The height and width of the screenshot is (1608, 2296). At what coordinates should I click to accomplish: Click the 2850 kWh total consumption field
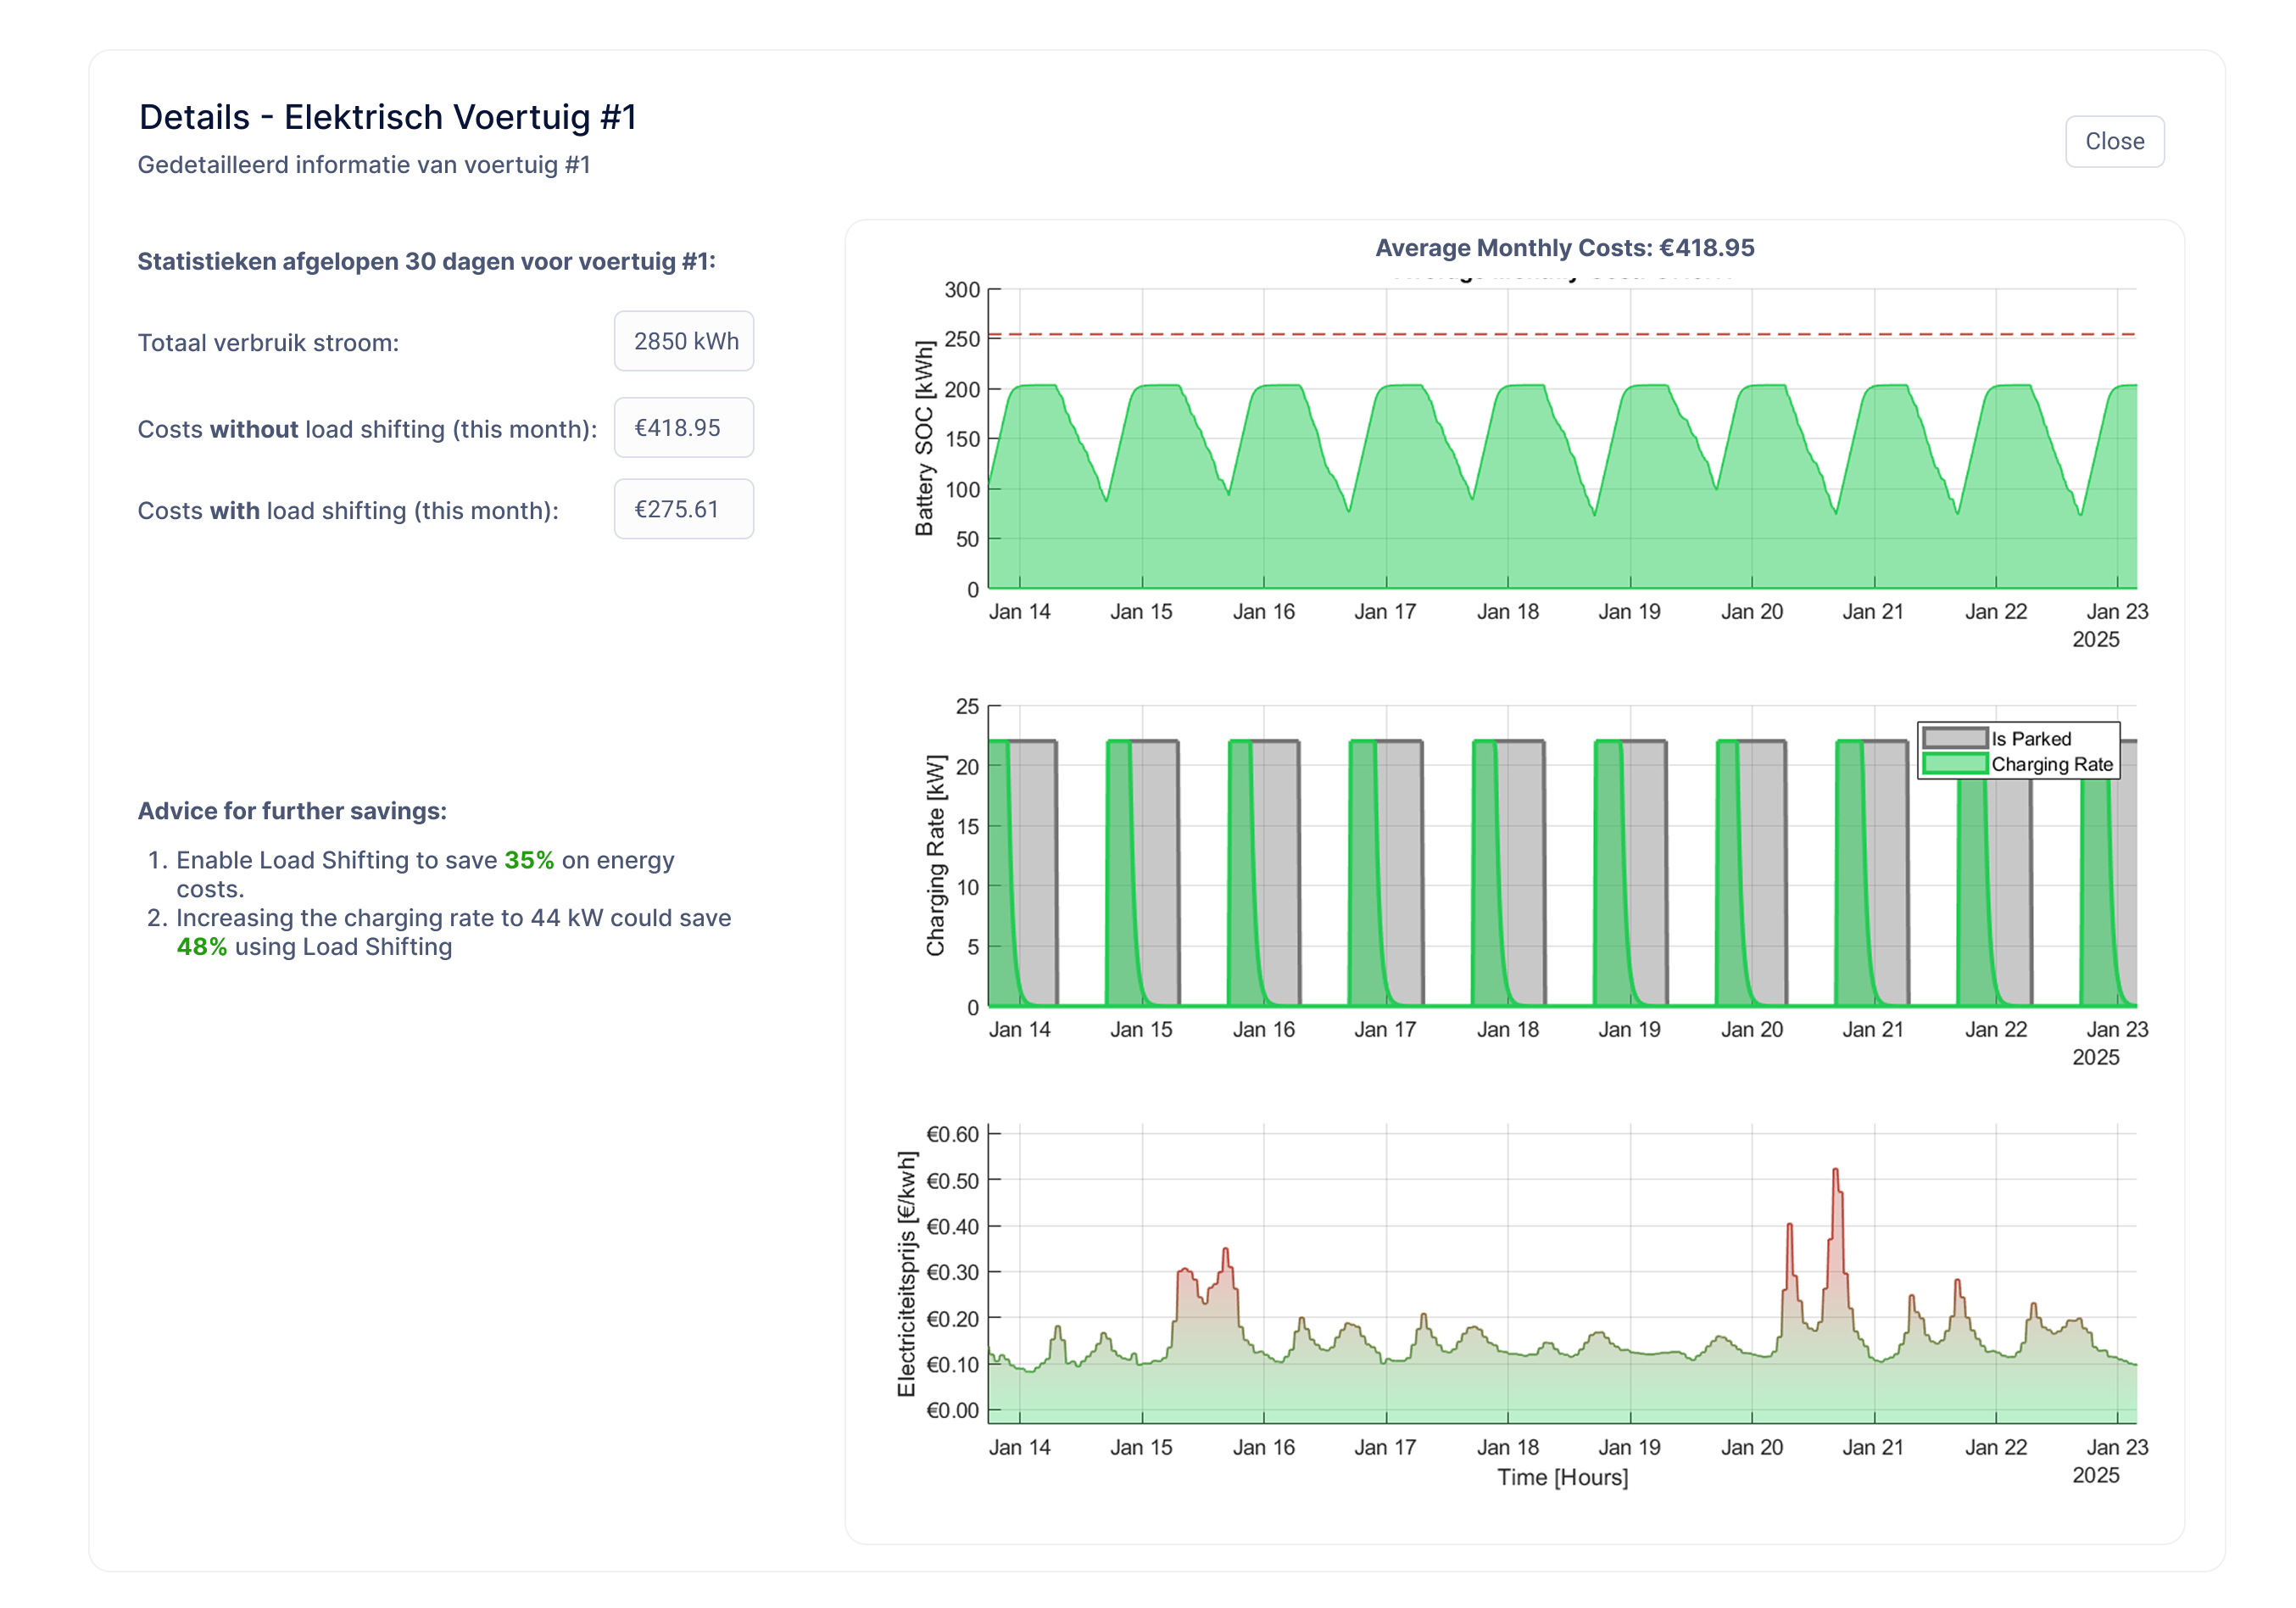tap(684, 341)
